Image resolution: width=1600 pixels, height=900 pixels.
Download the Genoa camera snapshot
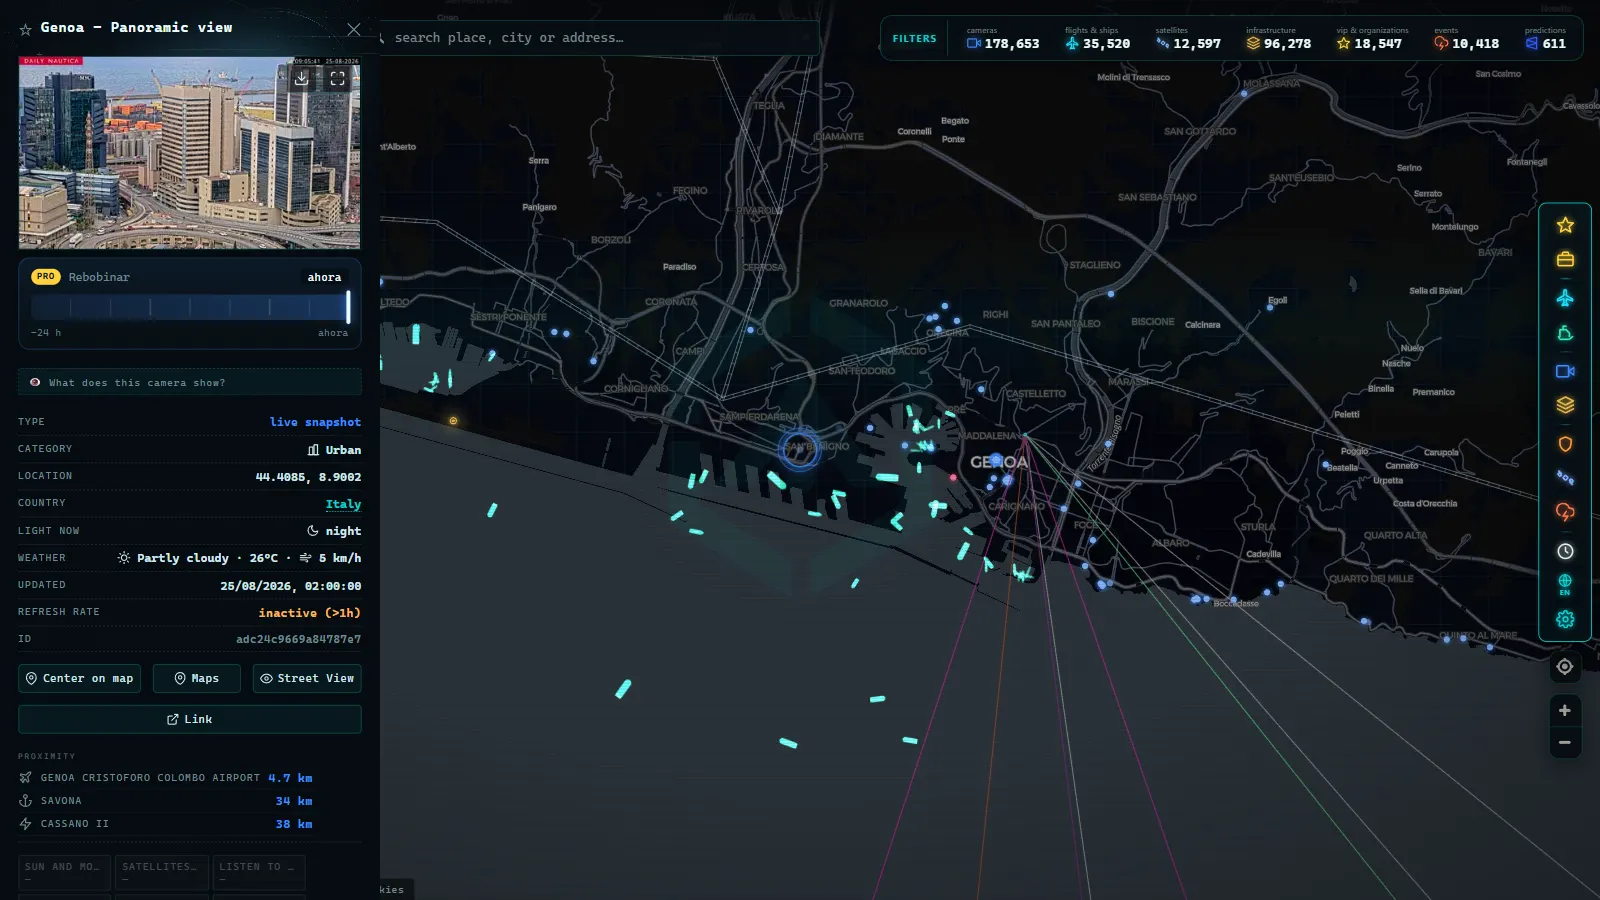click(x=302, y=78)
